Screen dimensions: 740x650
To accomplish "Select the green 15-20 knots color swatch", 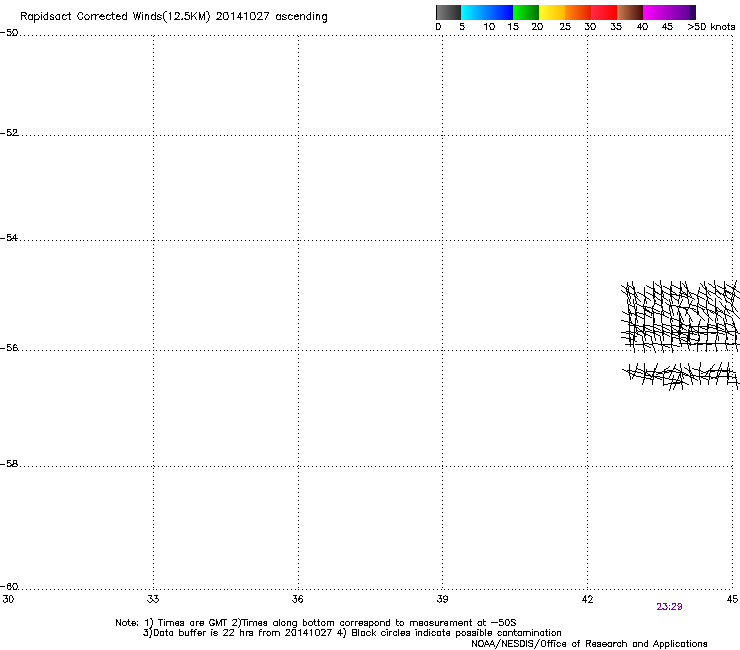I will (526, 12).
